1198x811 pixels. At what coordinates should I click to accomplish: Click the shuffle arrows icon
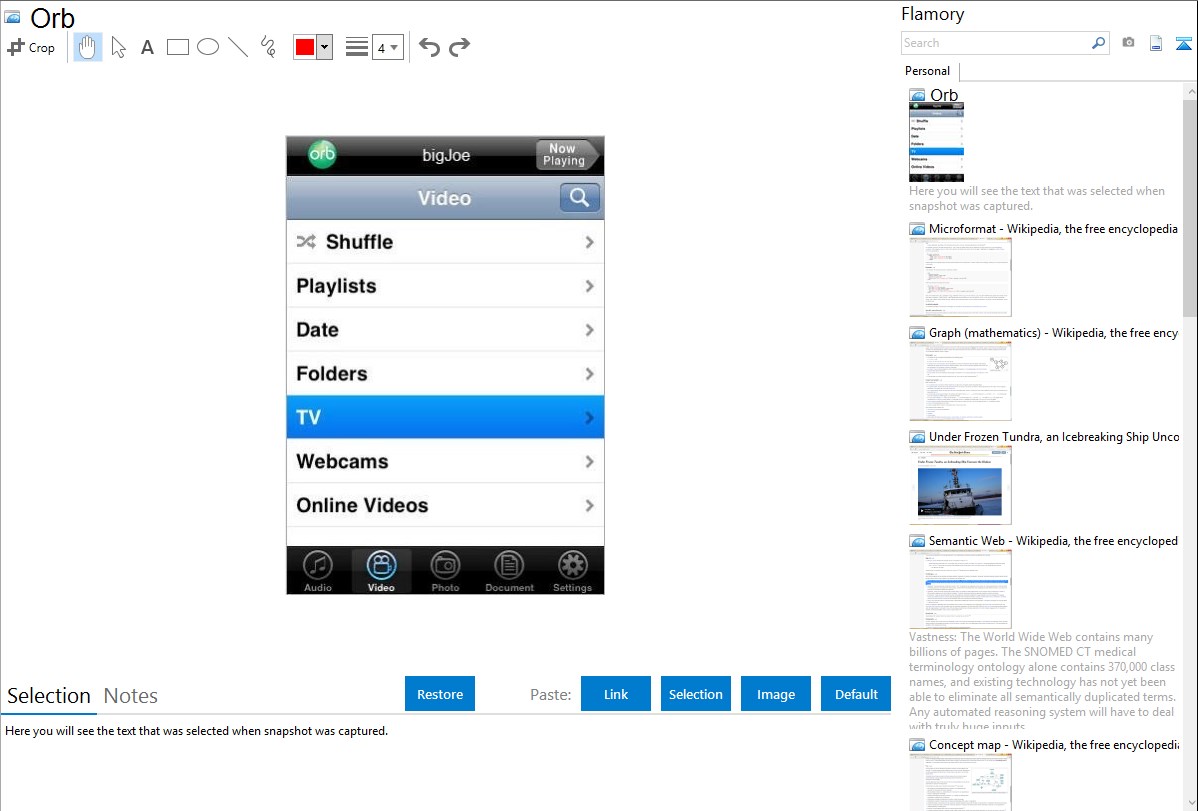(306, 242)
